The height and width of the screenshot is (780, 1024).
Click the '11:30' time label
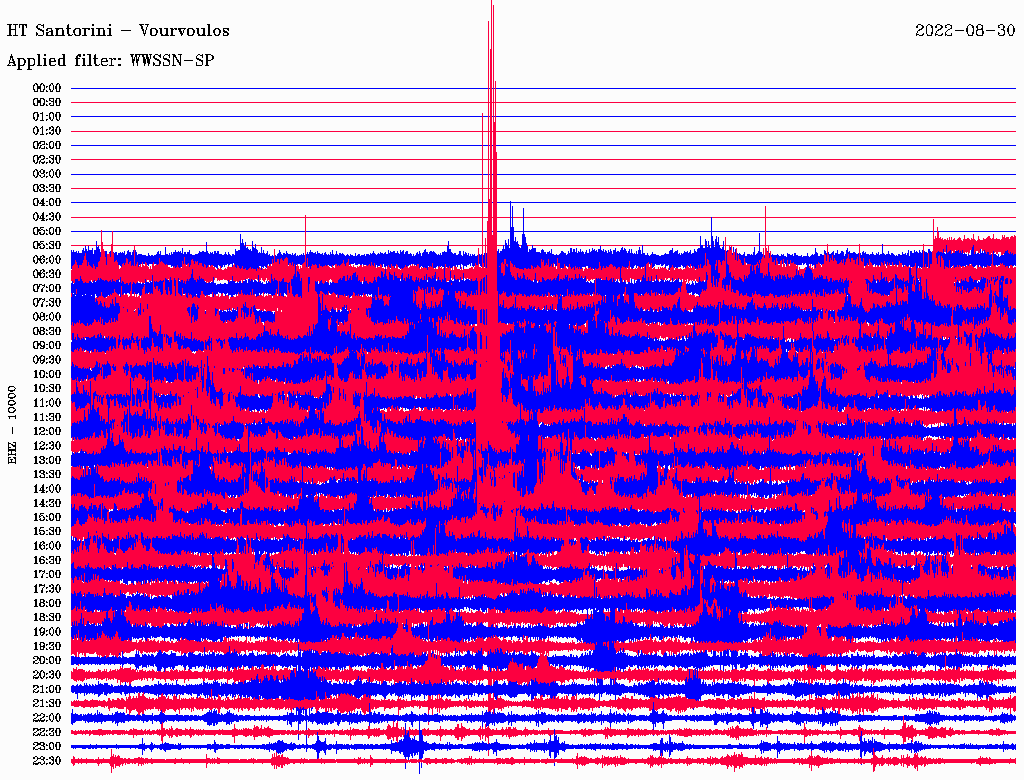pos(46,417)
